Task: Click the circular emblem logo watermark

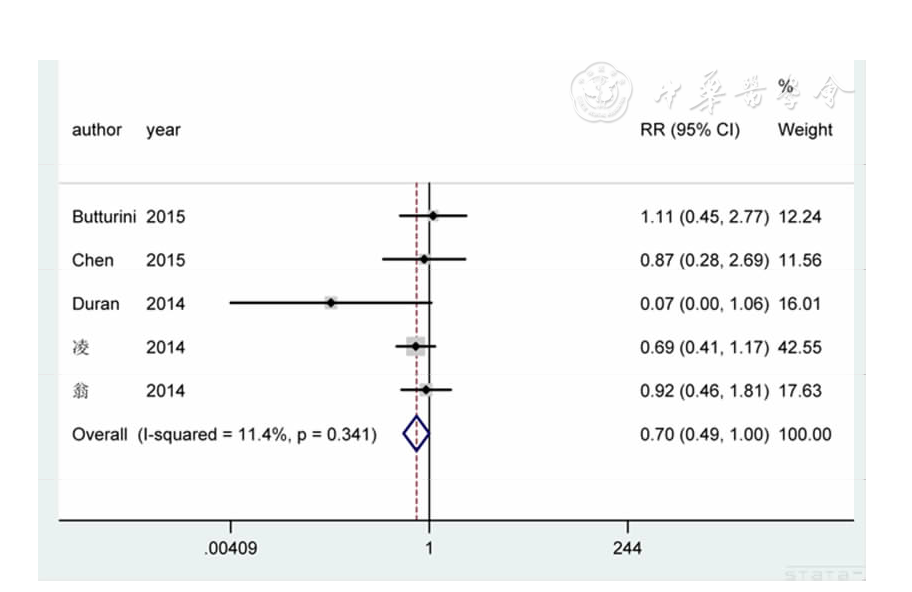Action: 603,92
